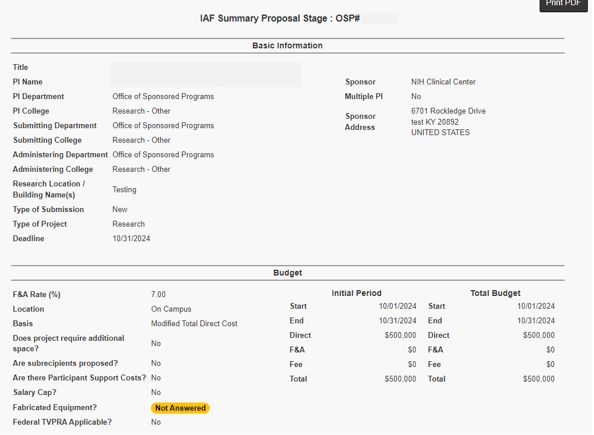The image size is (594, 435).
Task: Click the Print PDF button
Action: [x=564, y=5]
